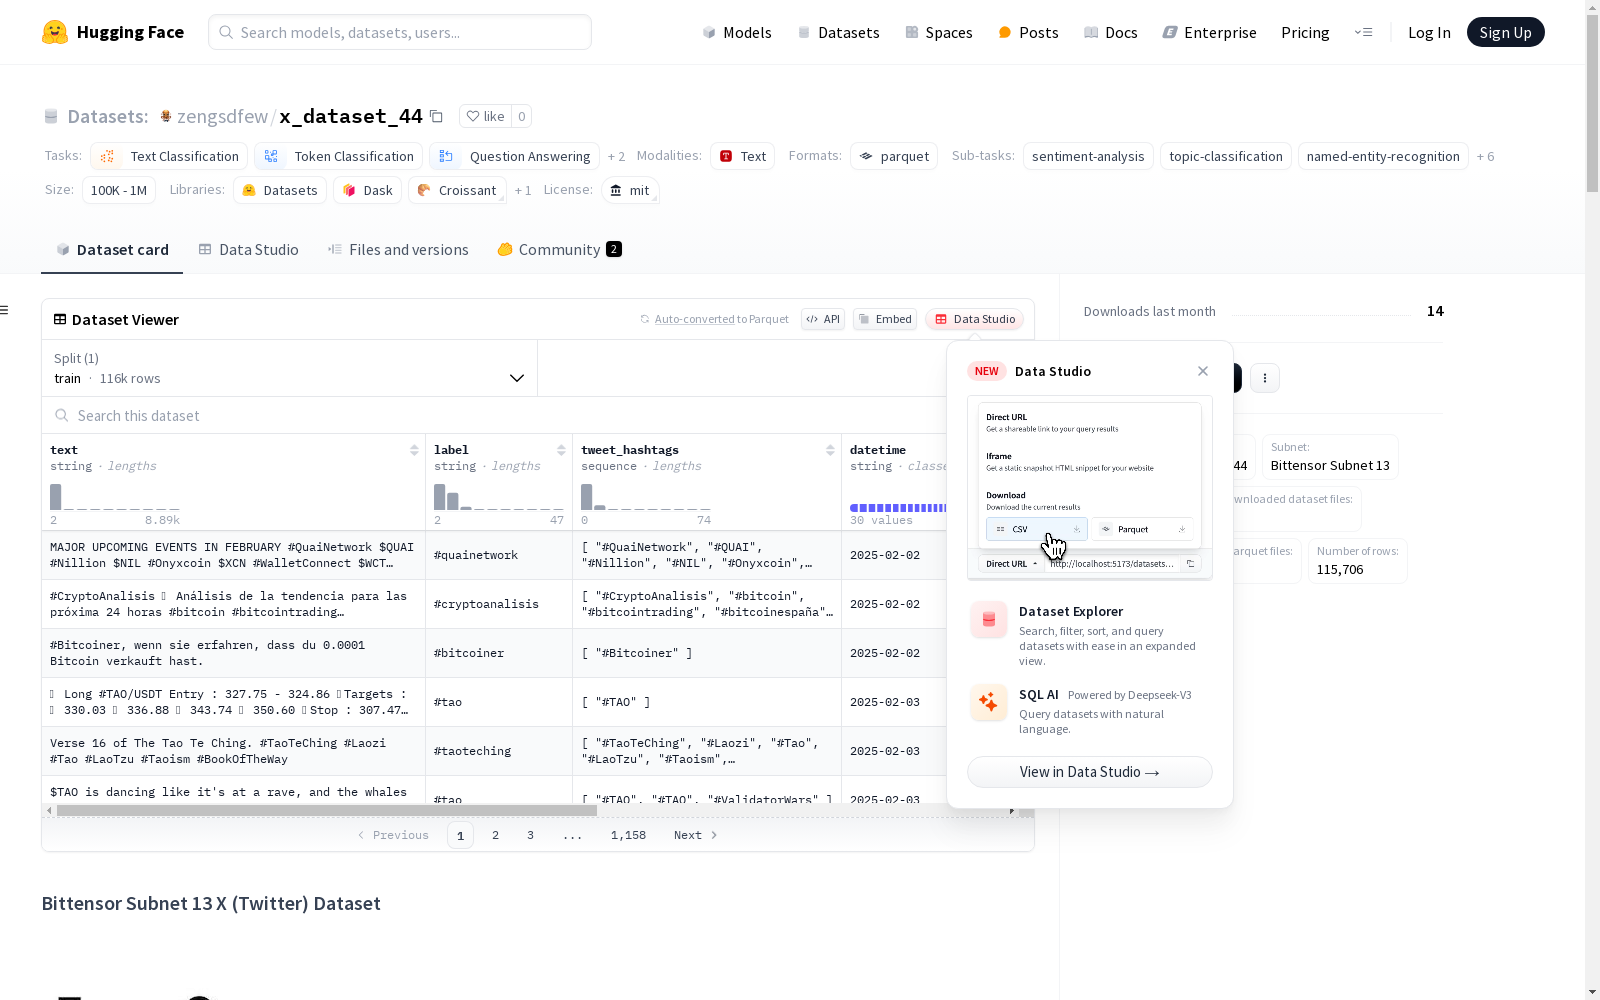
Task: Show the +2 more tasks
Action: 616,156
